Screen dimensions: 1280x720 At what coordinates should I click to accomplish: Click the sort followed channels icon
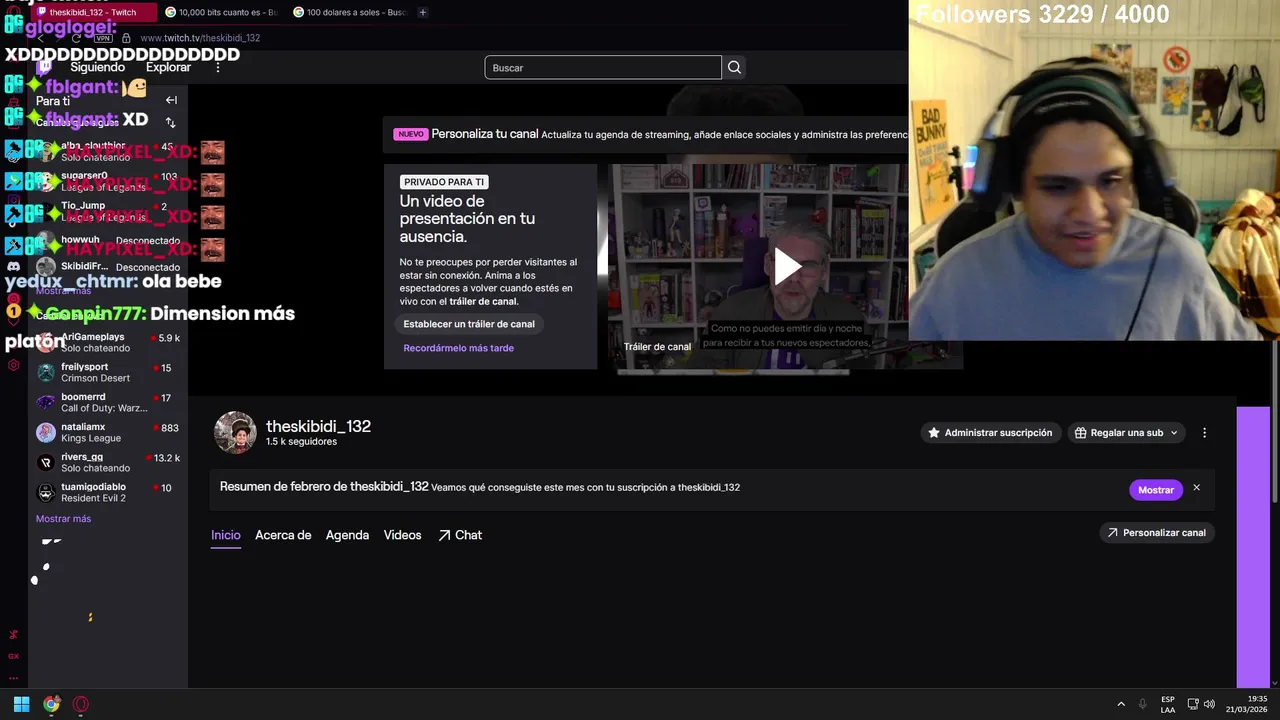pyautogui.click(x=170, y=122)
